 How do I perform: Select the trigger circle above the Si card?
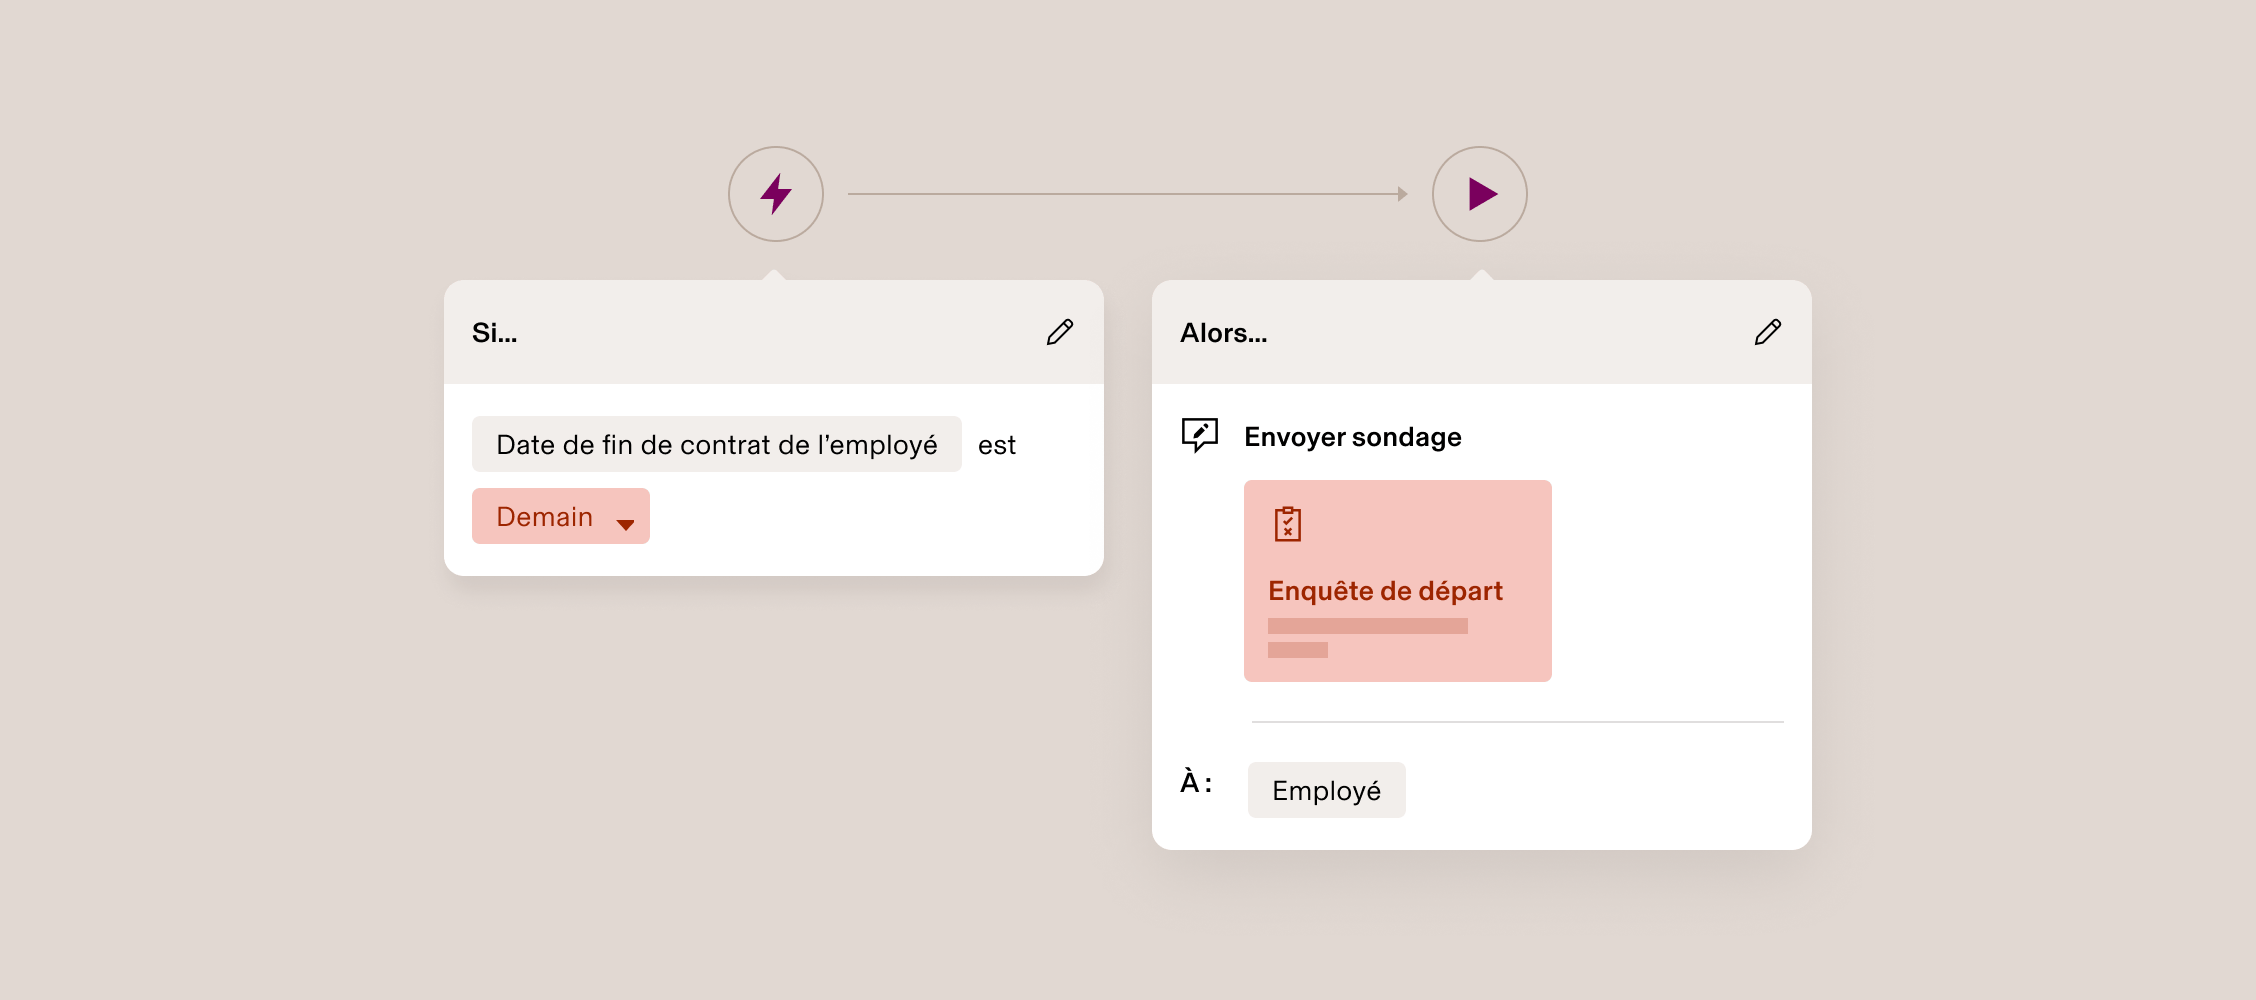(x=775, y=194)
